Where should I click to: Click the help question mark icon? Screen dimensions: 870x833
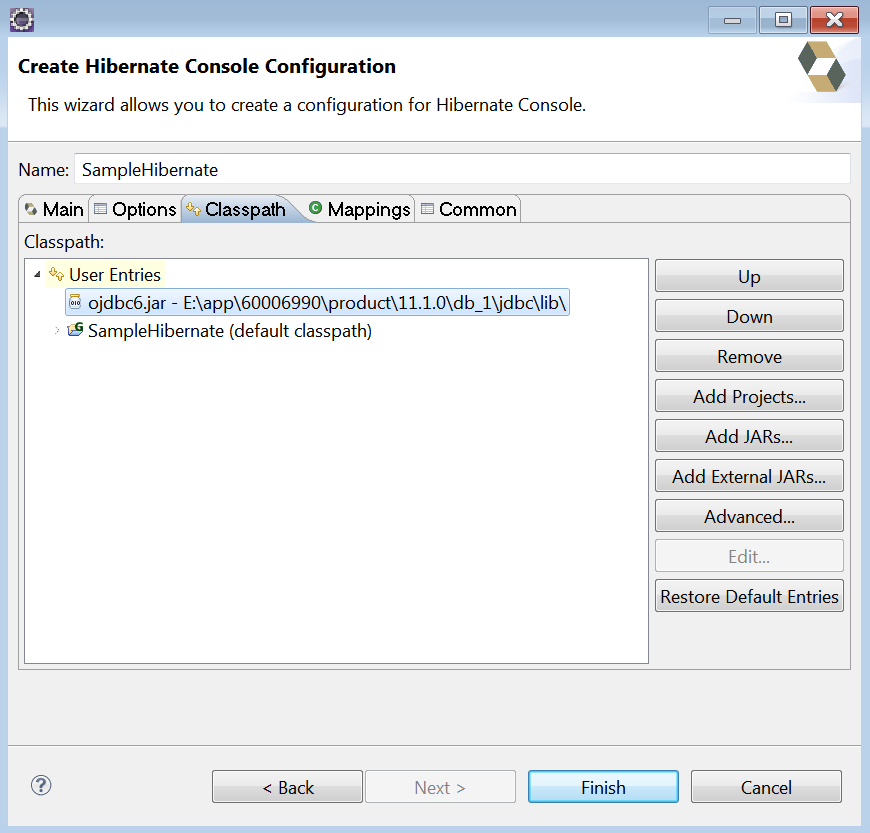coord(40,786)
